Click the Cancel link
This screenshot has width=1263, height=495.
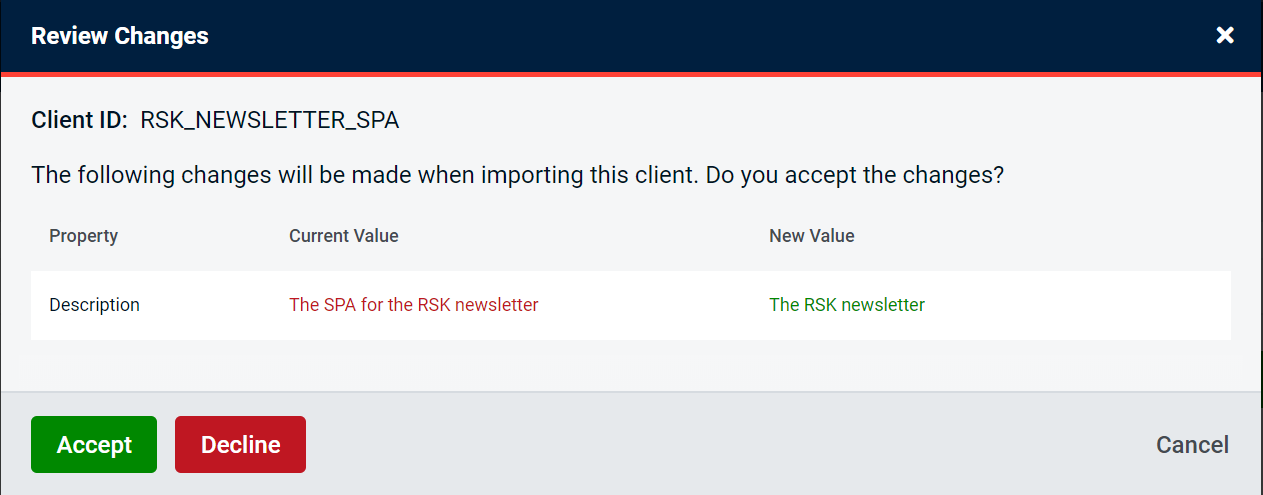click(1192, 444)
